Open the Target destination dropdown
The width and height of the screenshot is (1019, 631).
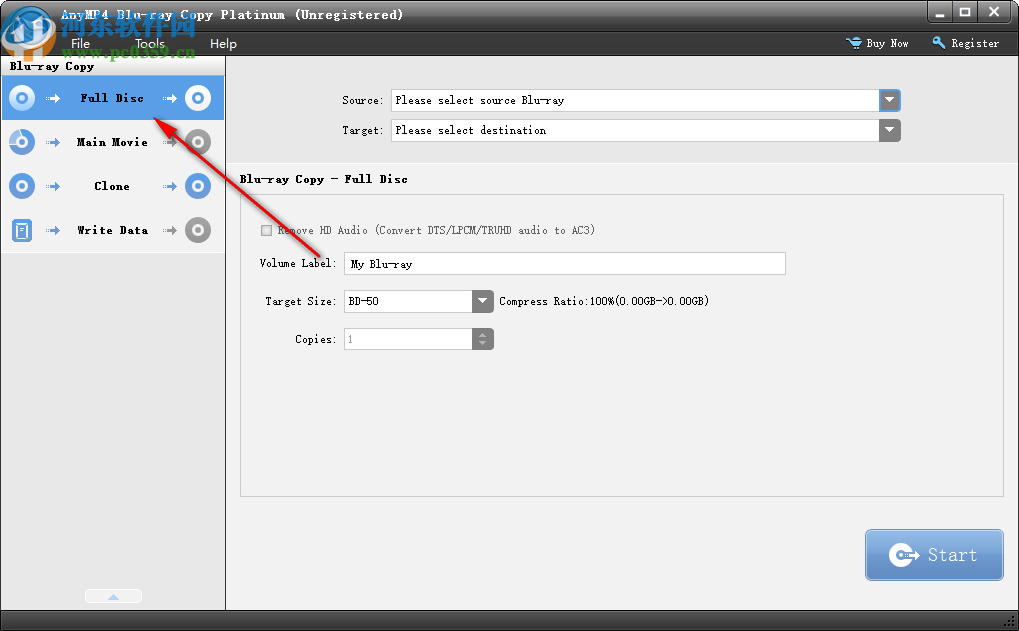click(889, 130)
